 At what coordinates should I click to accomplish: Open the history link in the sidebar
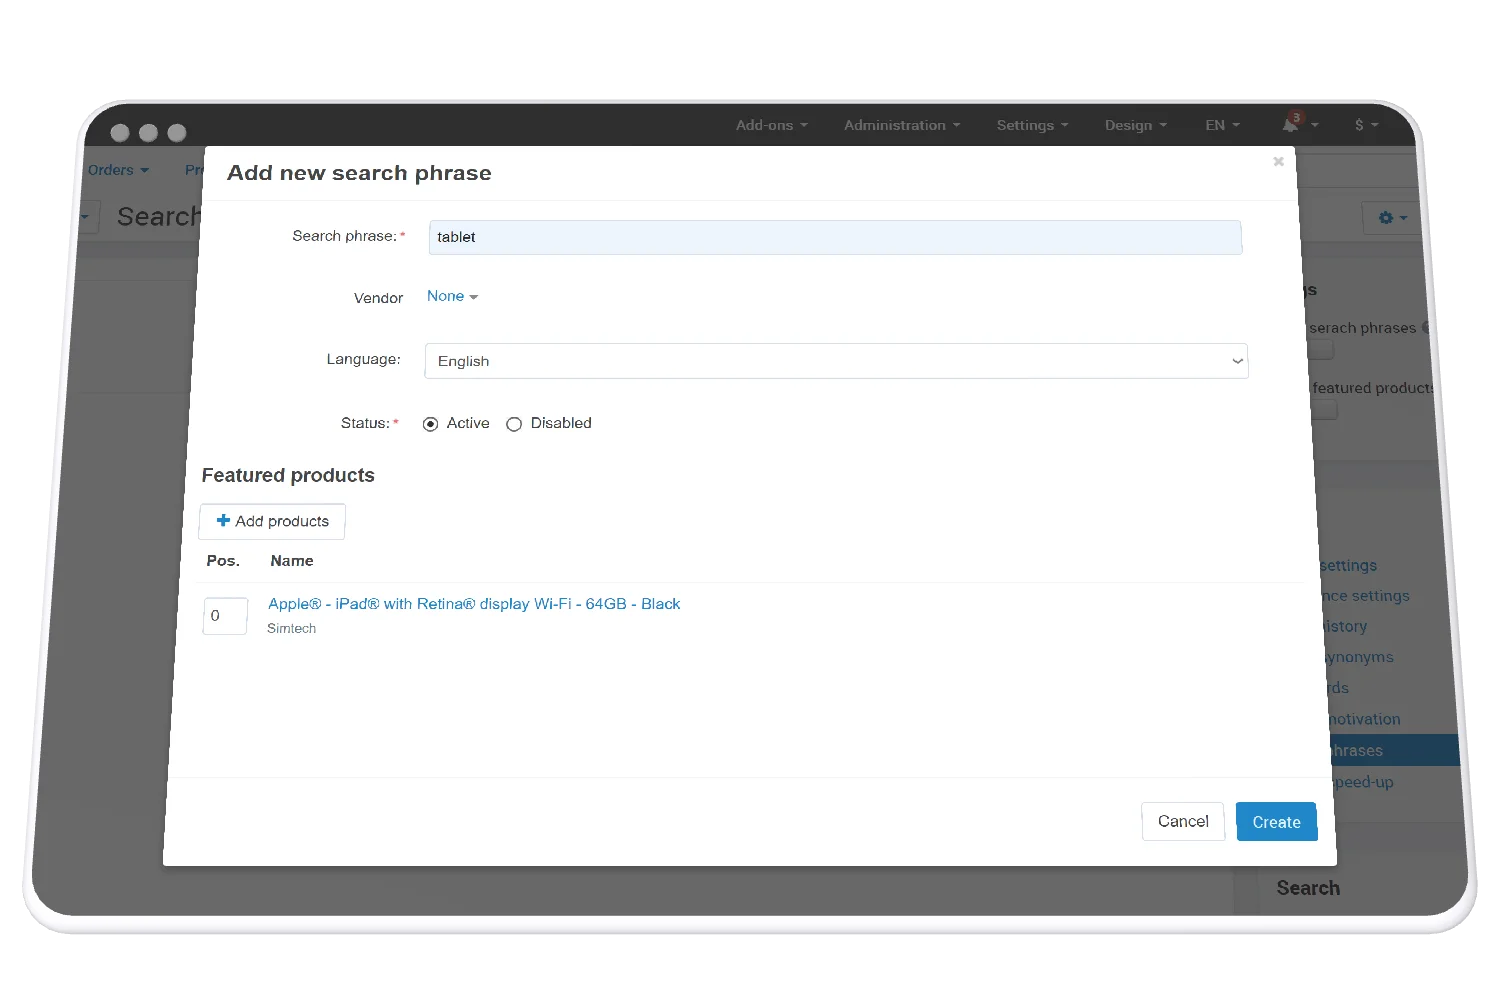coord(1345,626)
